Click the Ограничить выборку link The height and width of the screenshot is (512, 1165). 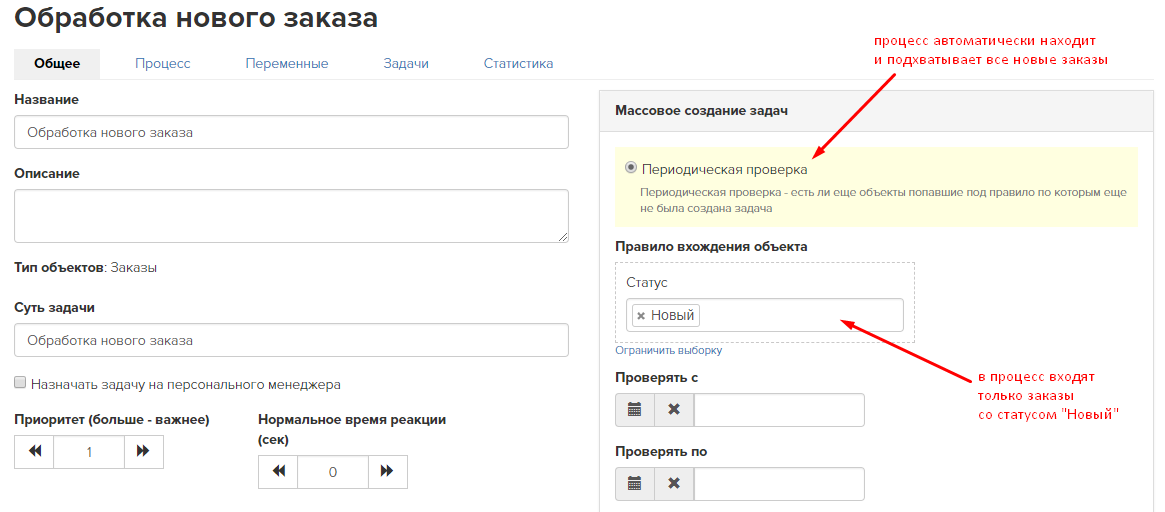click(x=669, y=350)
